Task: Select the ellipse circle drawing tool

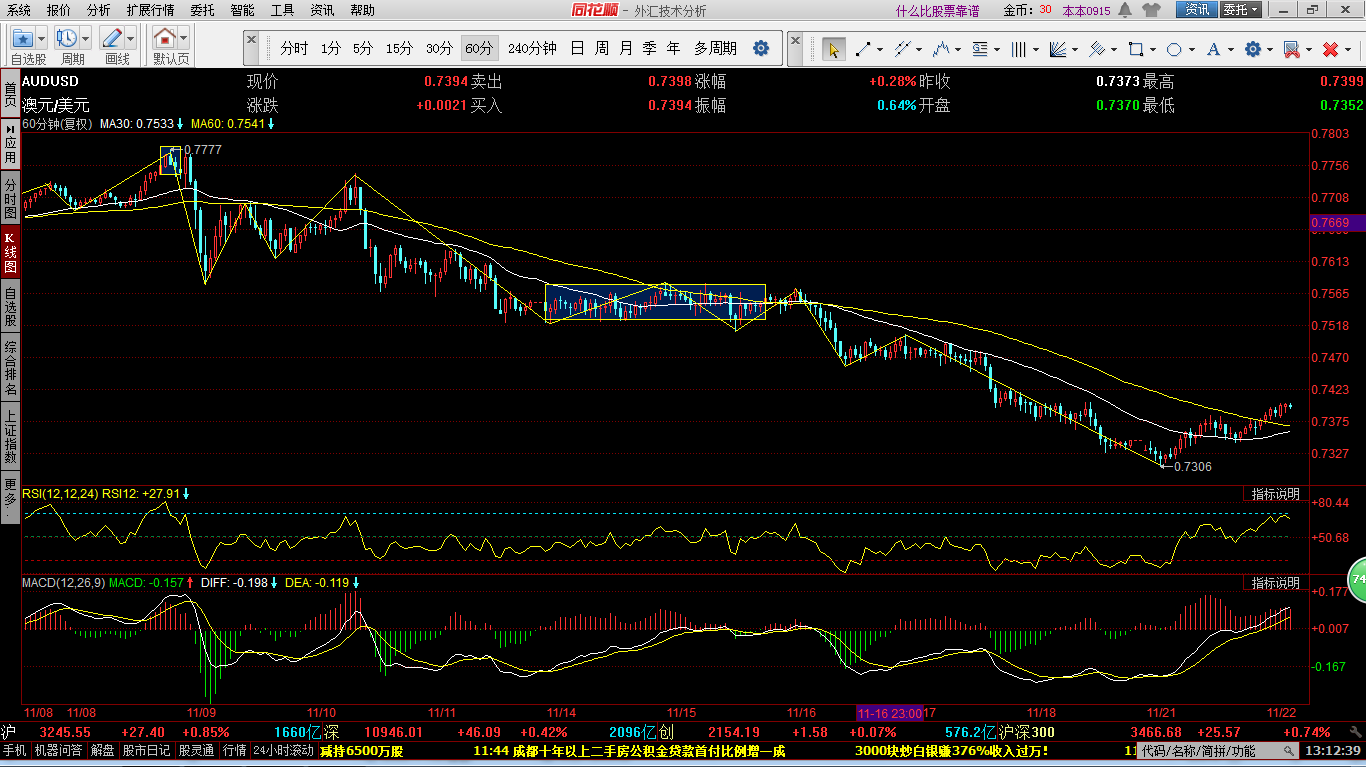Action: click(x=1175, y=49)
